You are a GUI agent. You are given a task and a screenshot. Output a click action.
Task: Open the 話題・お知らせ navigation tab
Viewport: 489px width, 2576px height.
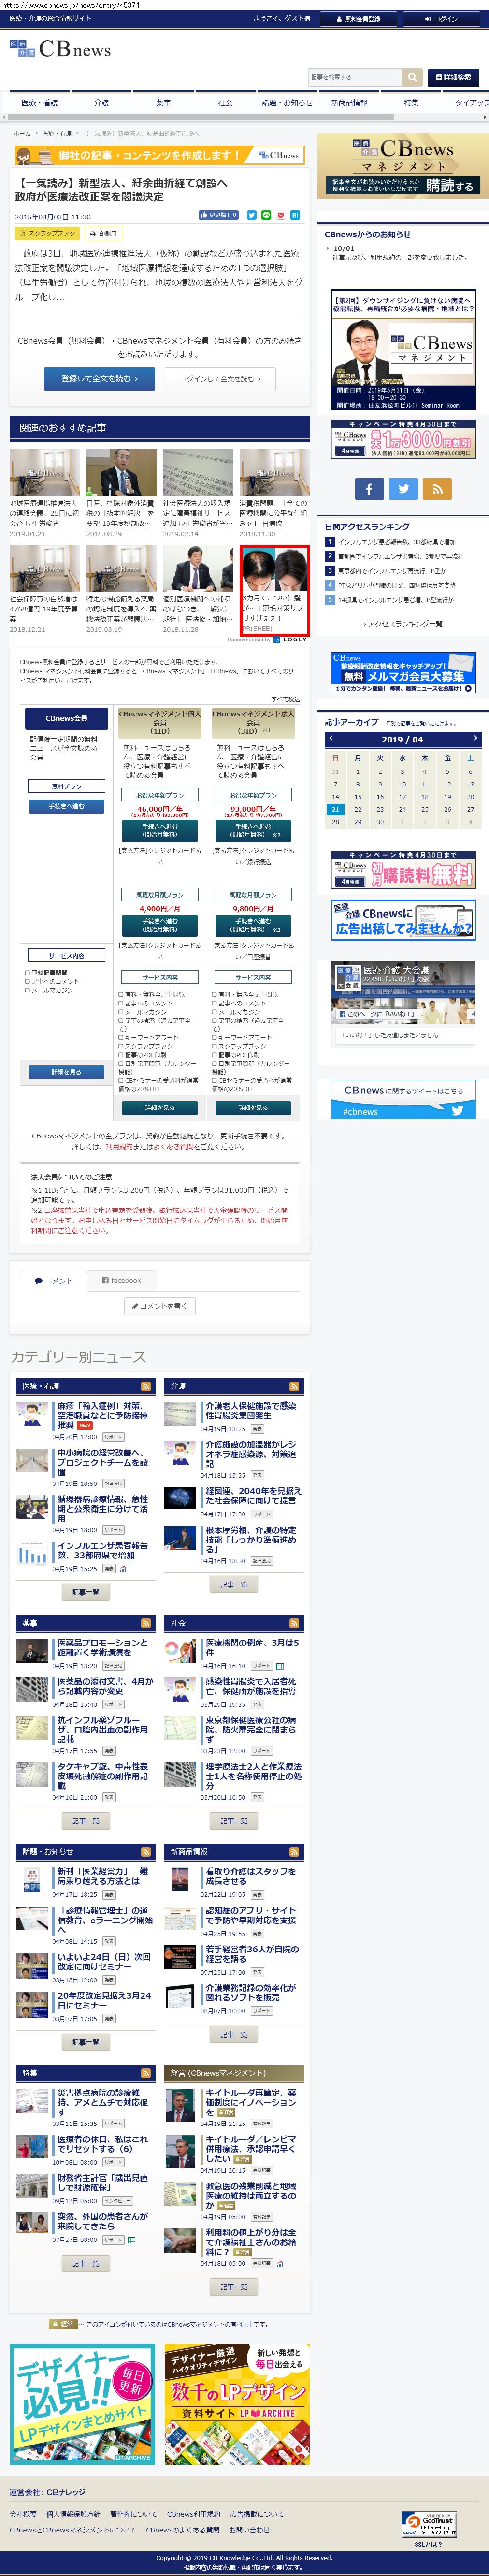click(287, 103)
